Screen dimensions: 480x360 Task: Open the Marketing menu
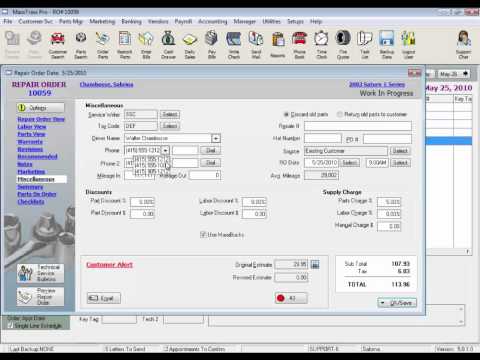click(x=102, y=21)
